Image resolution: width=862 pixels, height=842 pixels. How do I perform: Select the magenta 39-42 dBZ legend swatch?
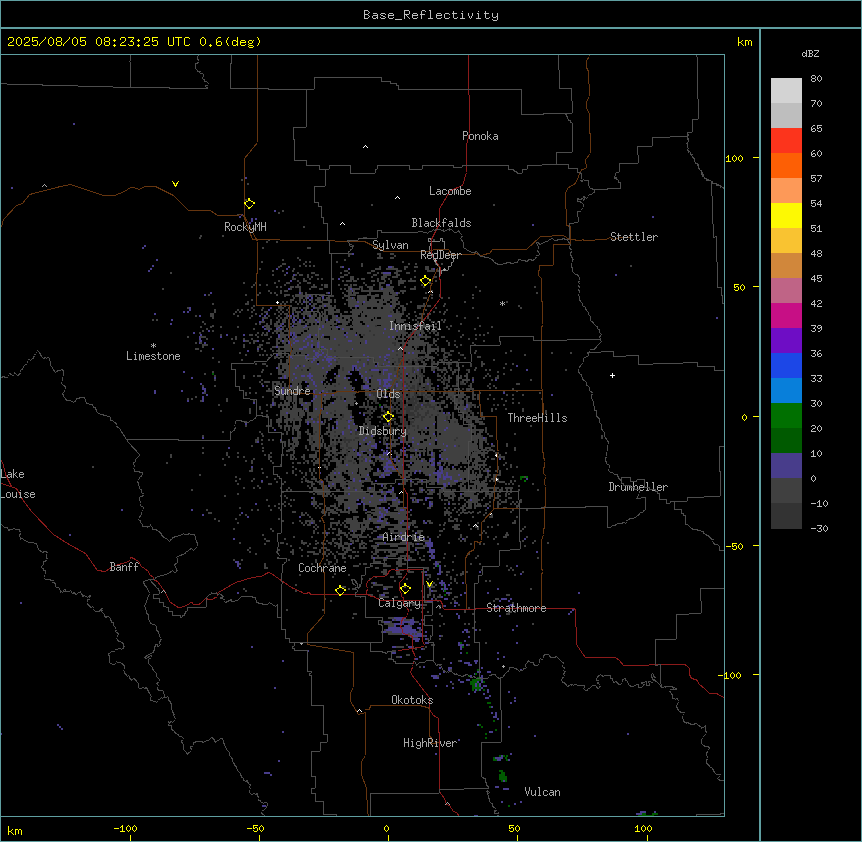(786, 315)
